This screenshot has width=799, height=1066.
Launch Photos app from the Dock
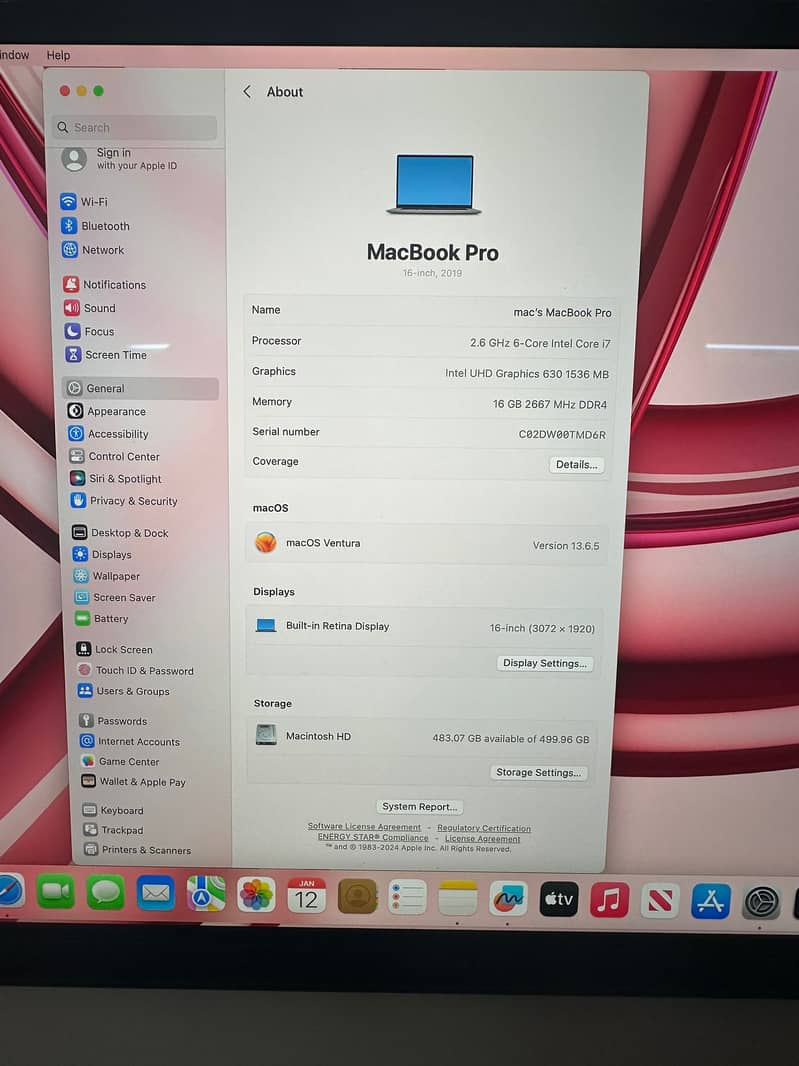pyautogui.click(x=256, y=895)
